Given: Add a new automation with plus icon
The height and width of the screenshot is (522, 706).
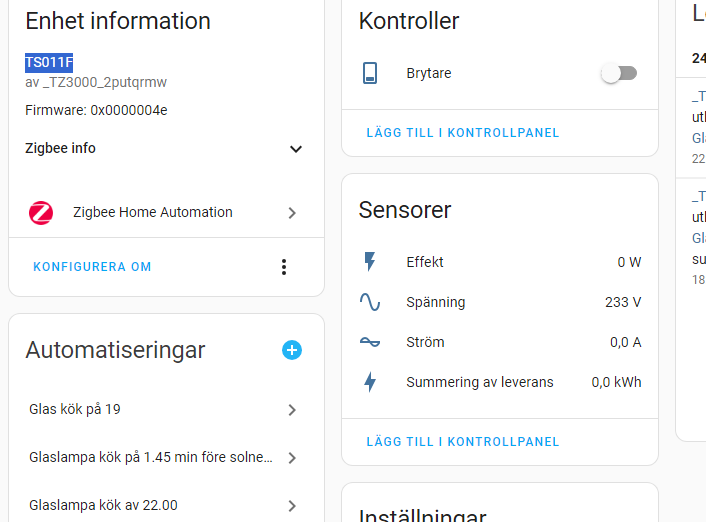Looking at the screenshot, I should (x=292, y=350).
